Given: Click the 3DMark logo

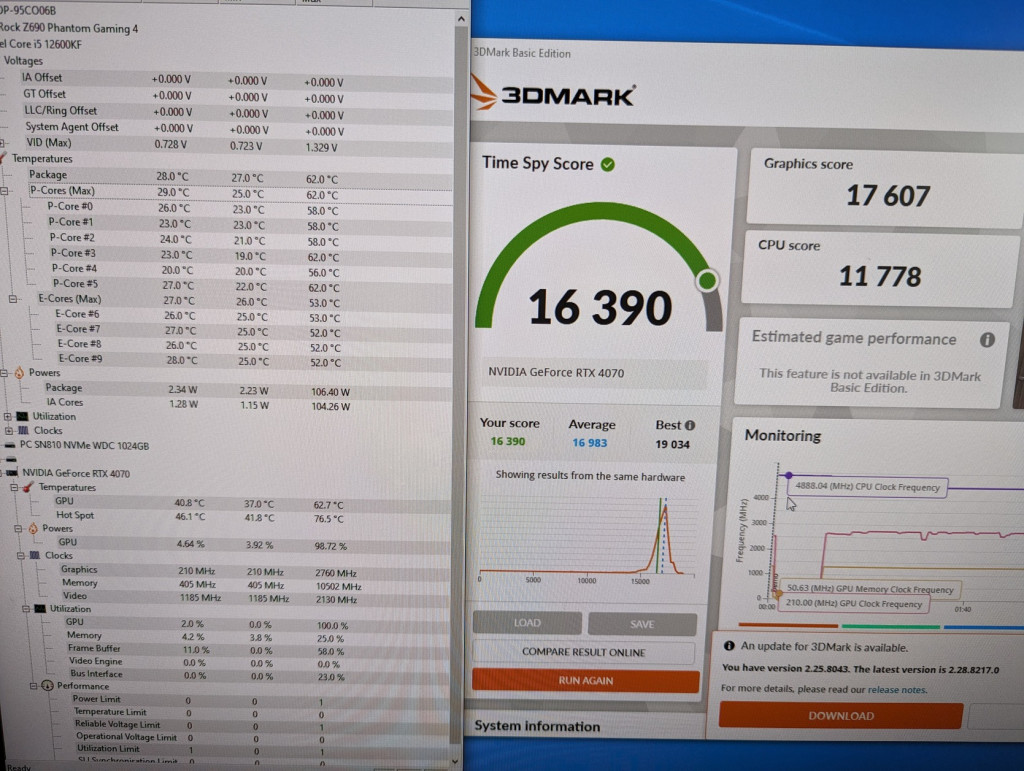Looking at the screenshot, I should (552, 94).
